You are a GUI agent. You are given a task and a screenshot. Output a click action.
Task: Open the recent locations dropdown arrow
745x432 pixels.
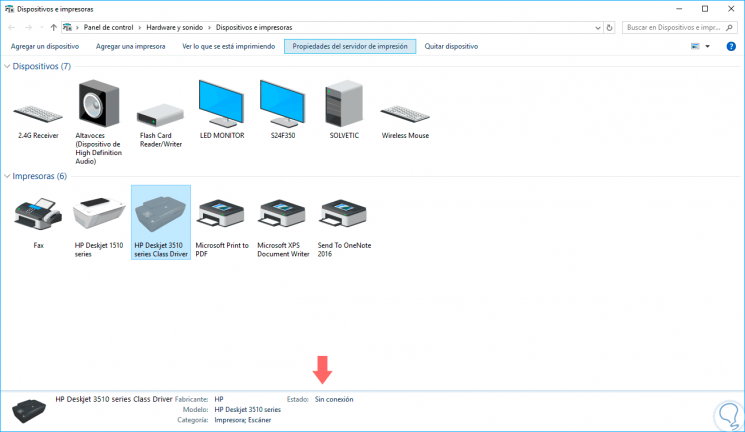42,28
